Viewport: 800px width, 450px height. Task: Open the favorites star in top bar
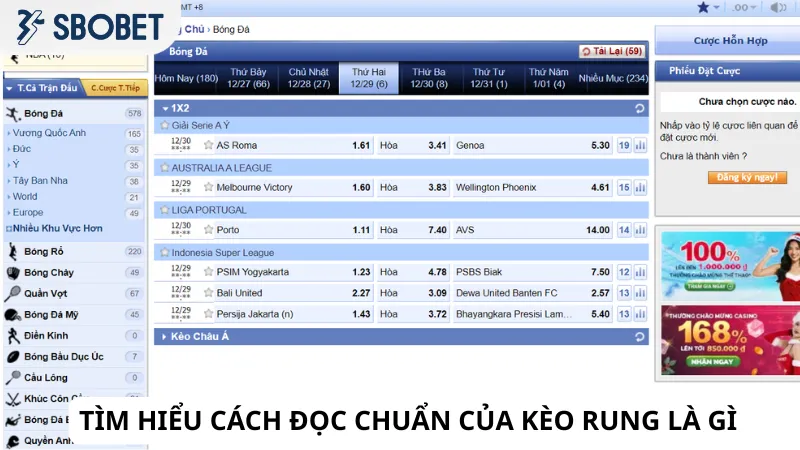click(x=703, y=7)
